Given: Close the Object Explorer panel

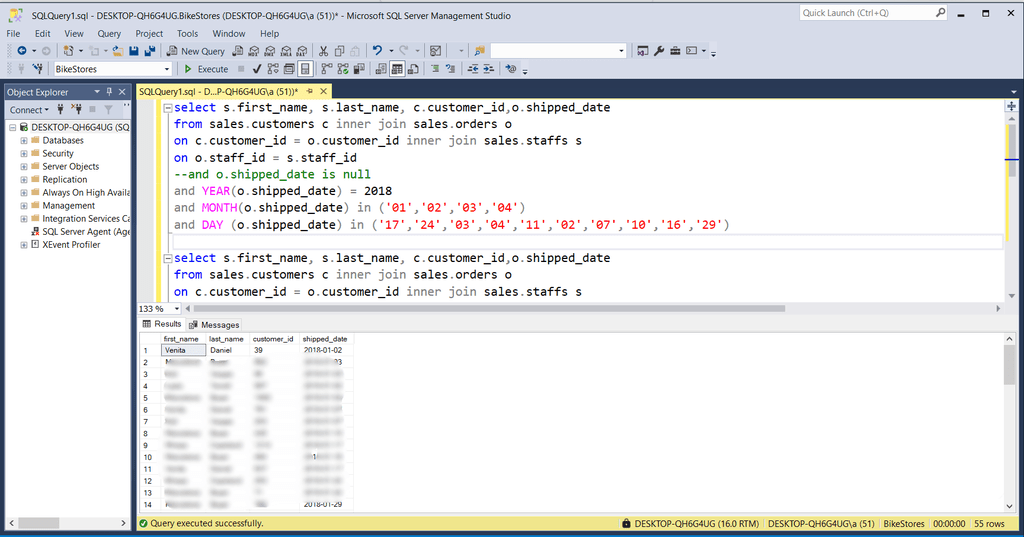Looking at the screenshot, I should point(122,92).
